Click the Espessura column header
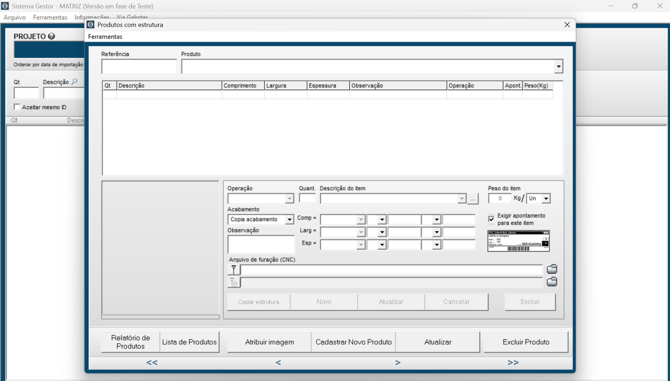The height and width of the screenshot is (381, 670). (328, 85)
